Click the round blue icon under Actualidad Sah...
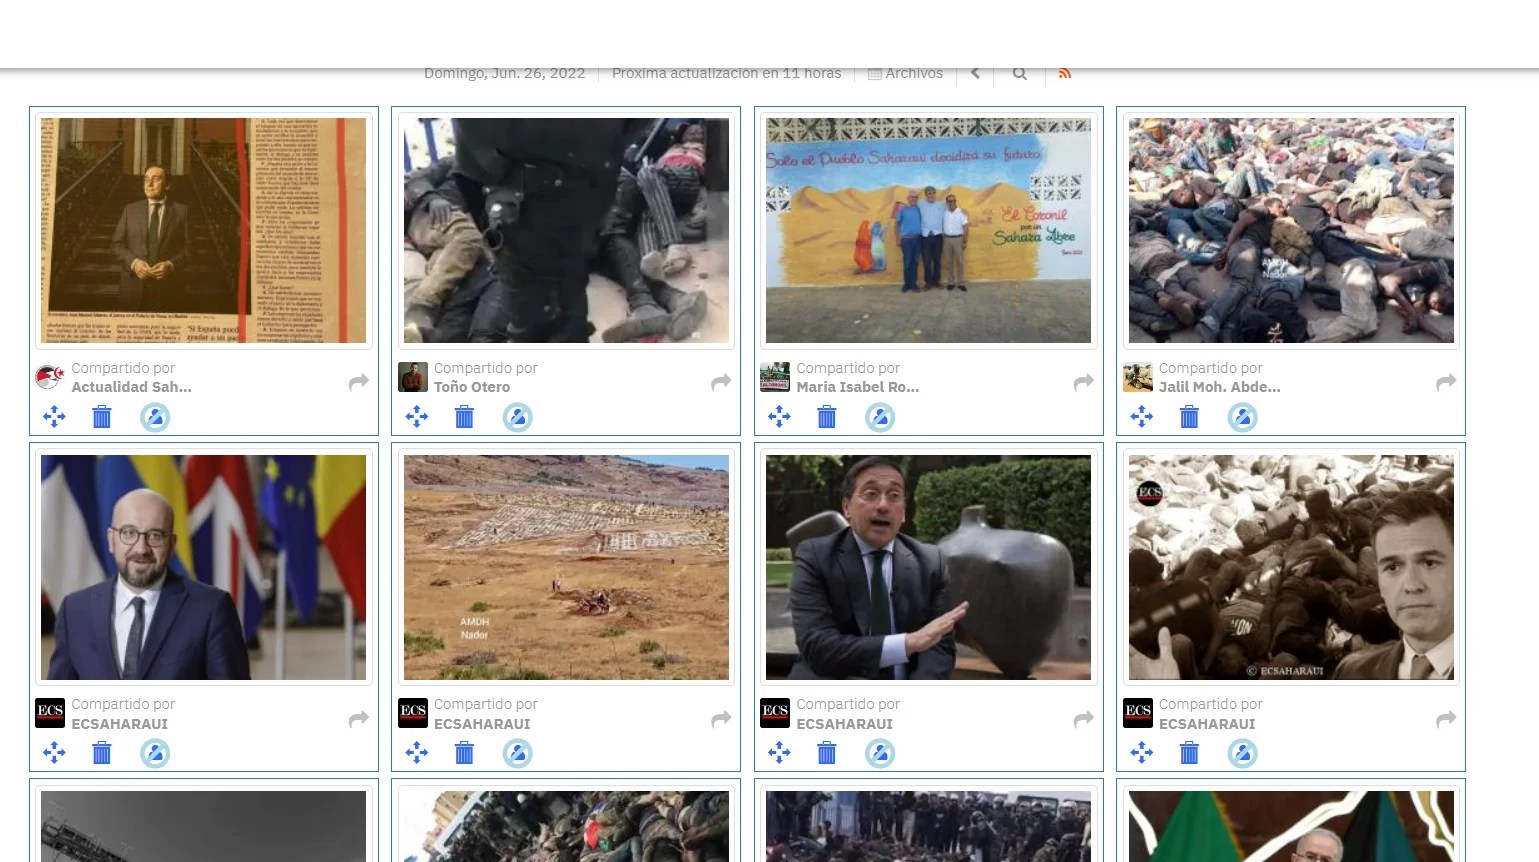This screenshot has width=1539, height=862. 155,417
